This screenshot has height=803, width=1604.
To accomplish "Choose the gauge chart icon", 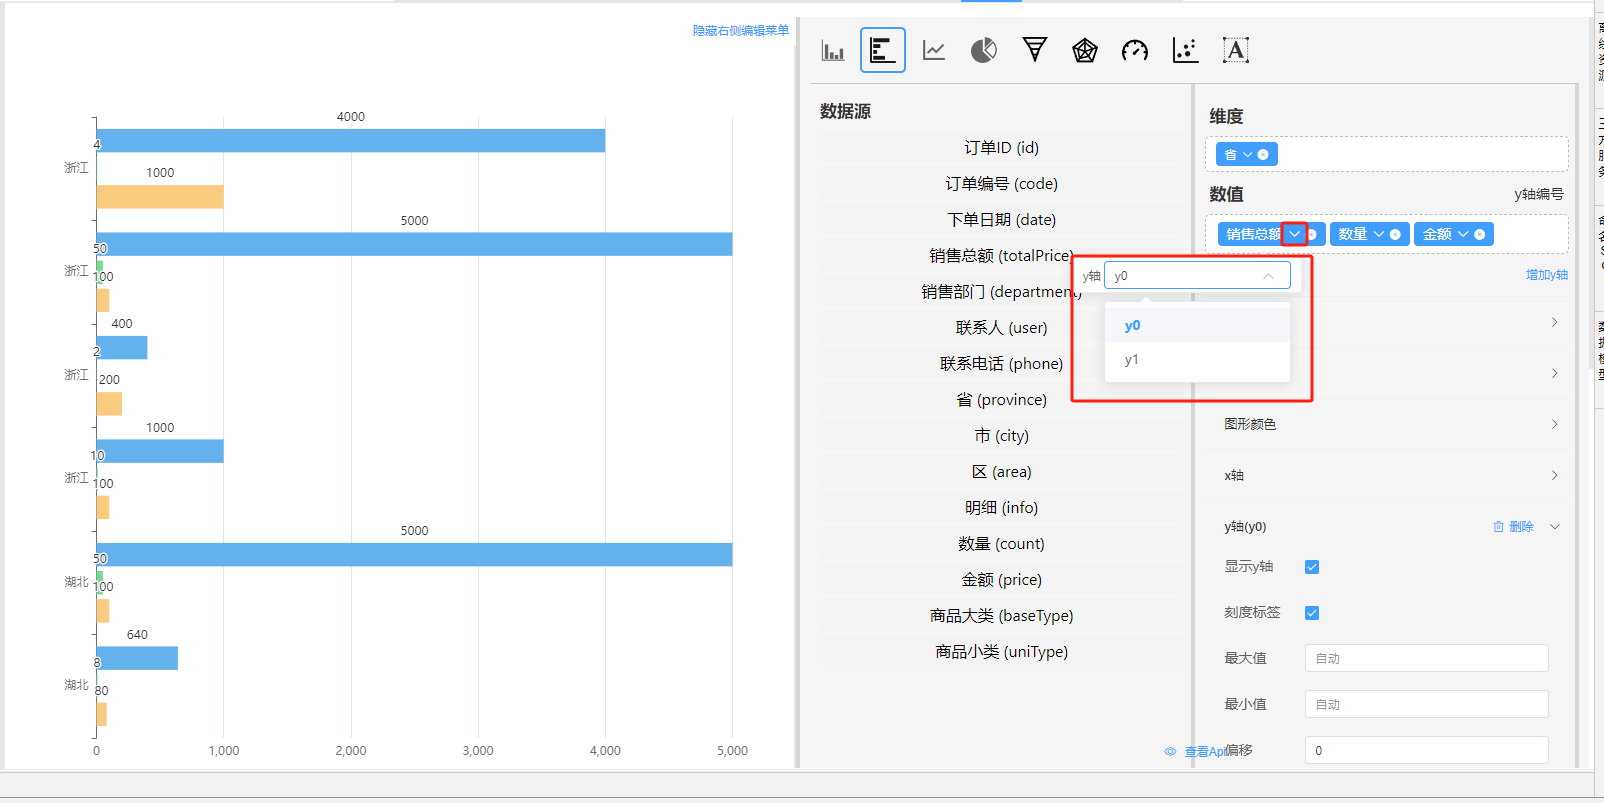I will [1135, 50].
